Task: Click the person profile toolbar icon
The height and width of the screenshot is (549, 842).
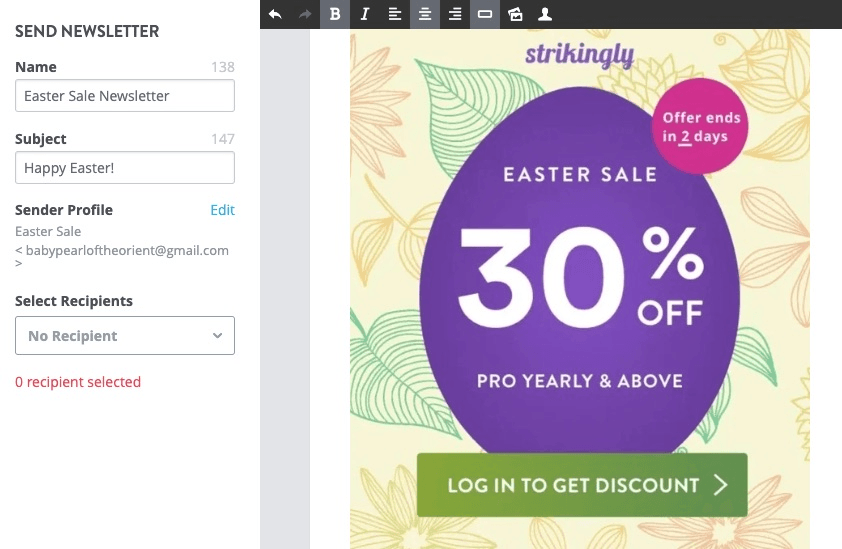Action: 545,14
